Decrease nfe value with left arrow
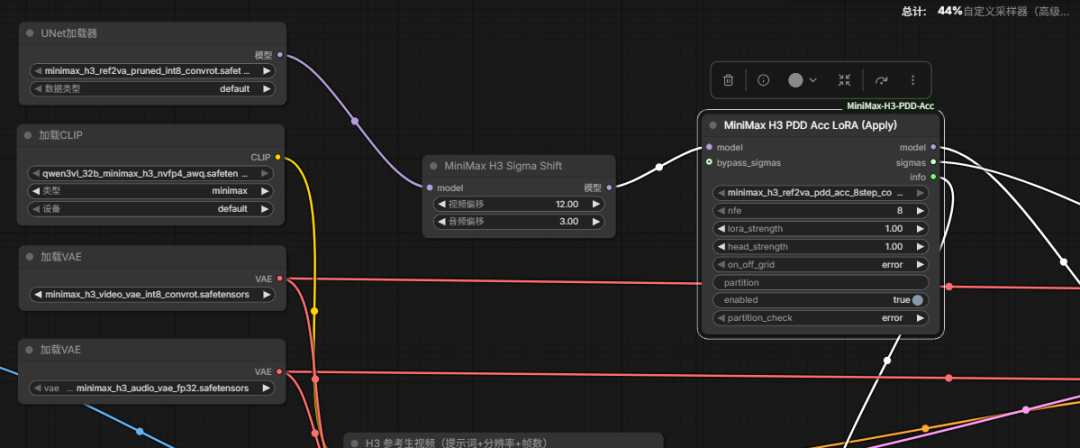 (x=721, y=210)
